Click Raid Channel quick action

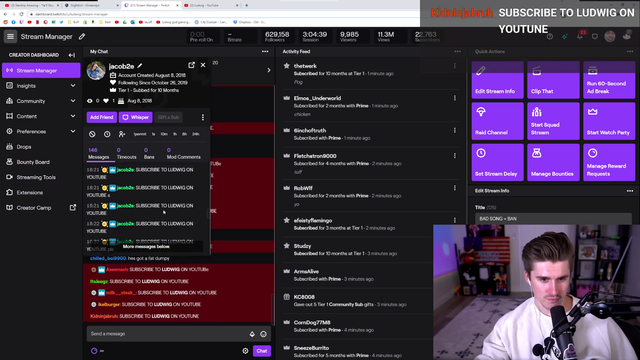pyautogui.click(x=498, y=121)
